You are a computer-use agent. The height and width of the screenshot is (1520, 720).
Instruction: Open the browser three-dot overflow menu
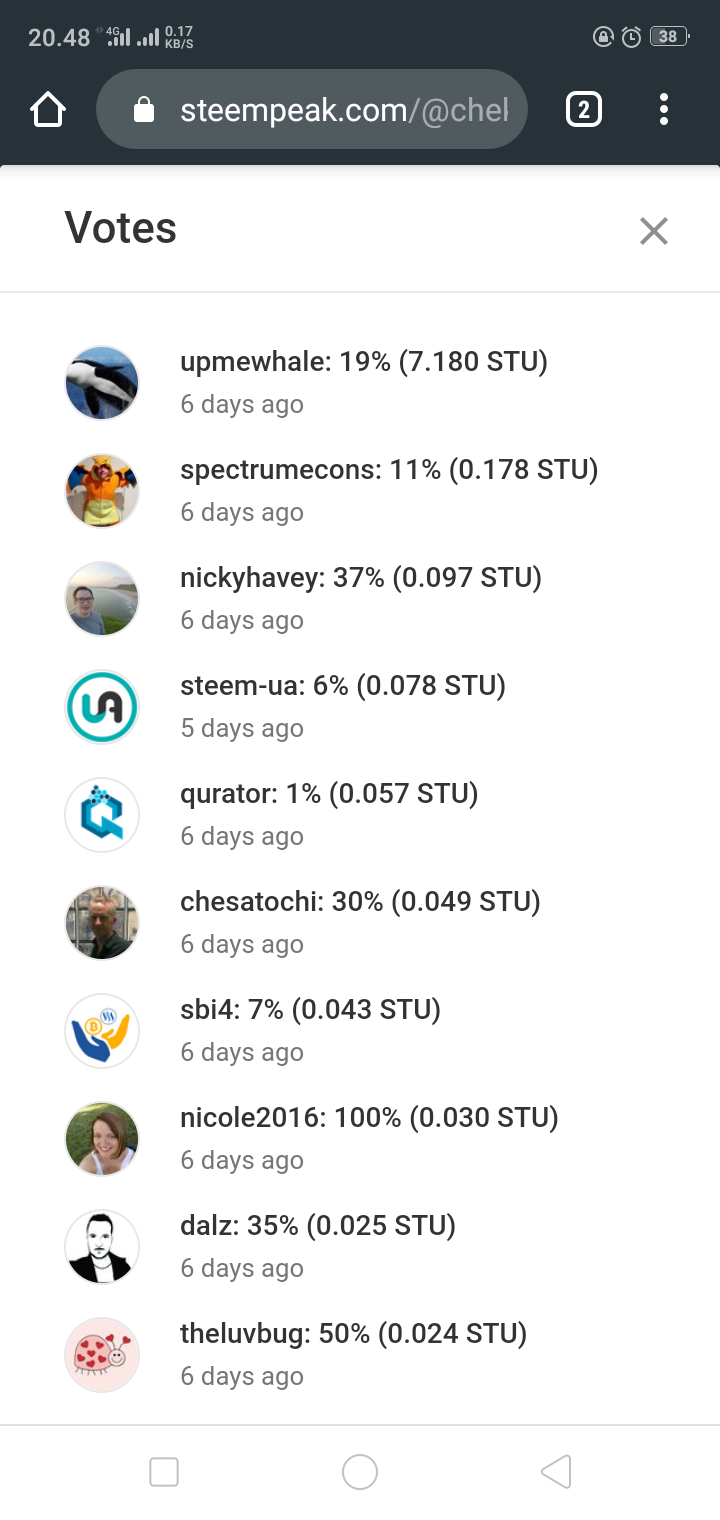(664, 109)
